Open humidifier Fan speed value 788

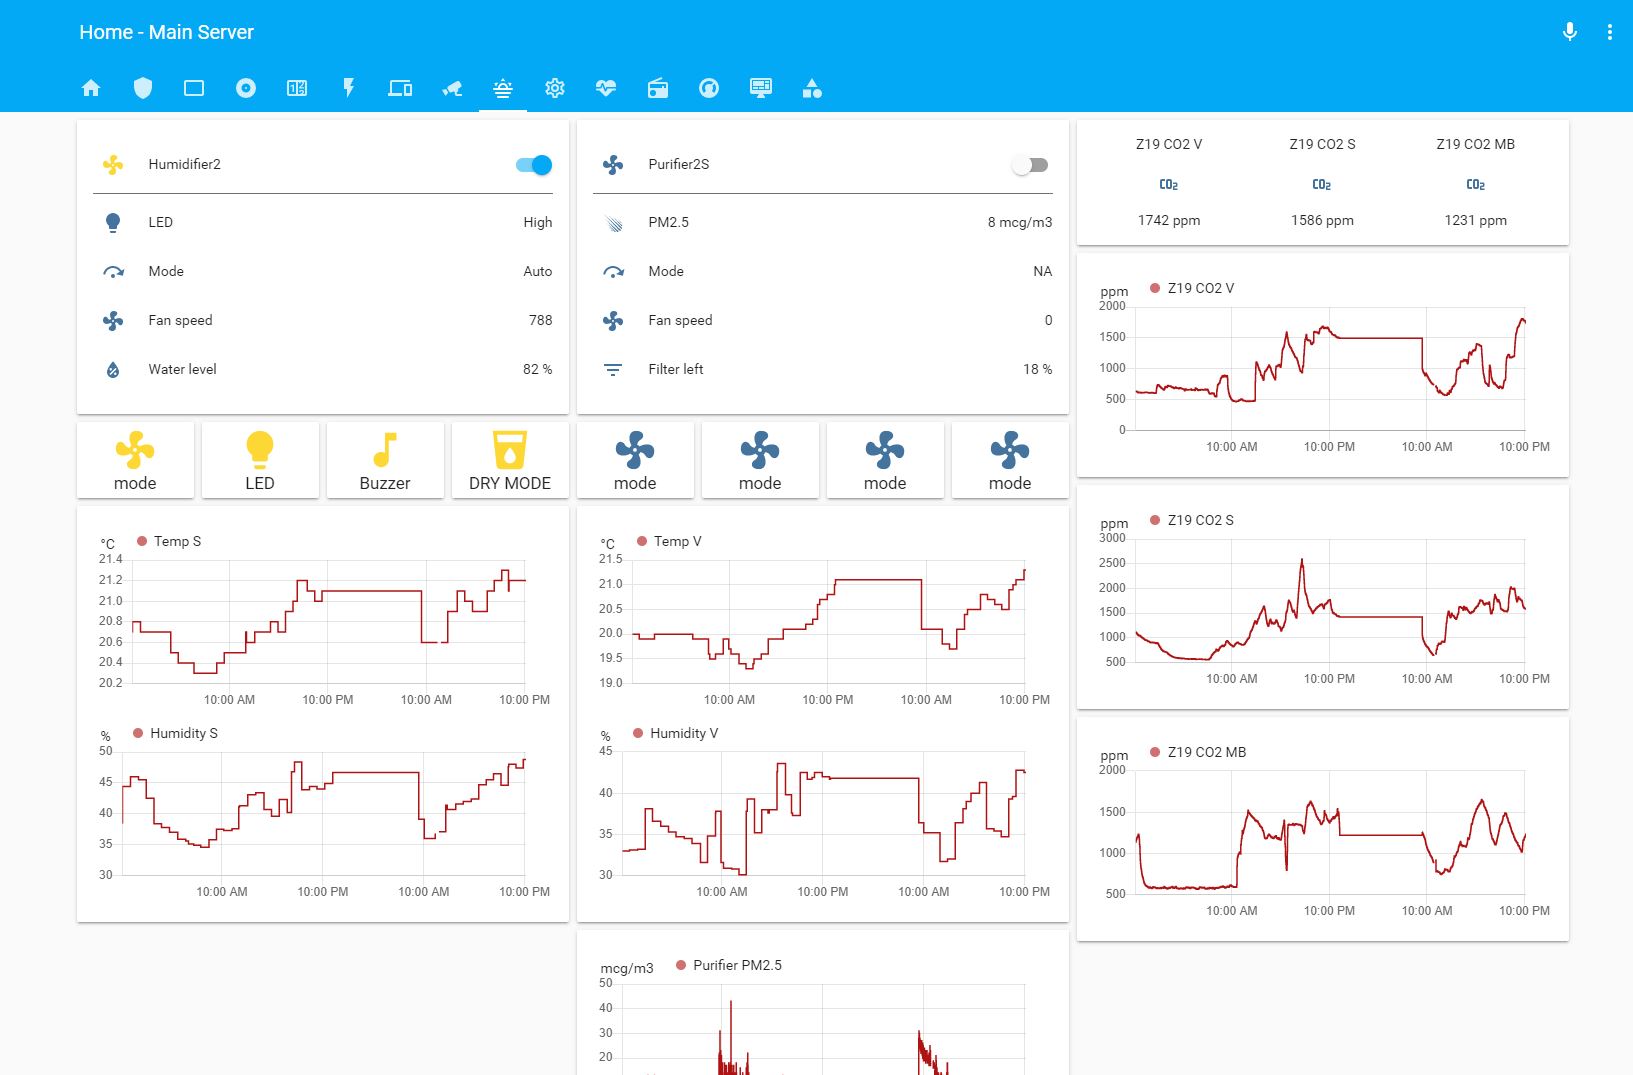(x=541, y=320)
